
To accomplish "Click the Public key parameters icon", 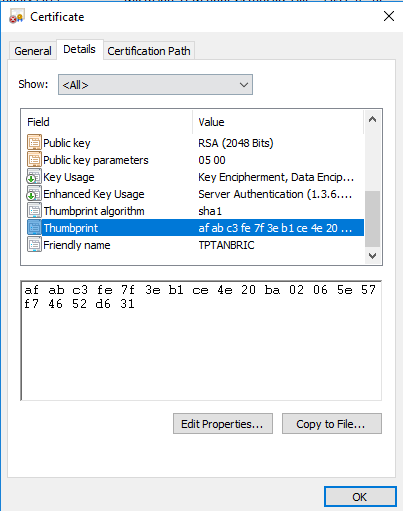I will click(34, 160).
